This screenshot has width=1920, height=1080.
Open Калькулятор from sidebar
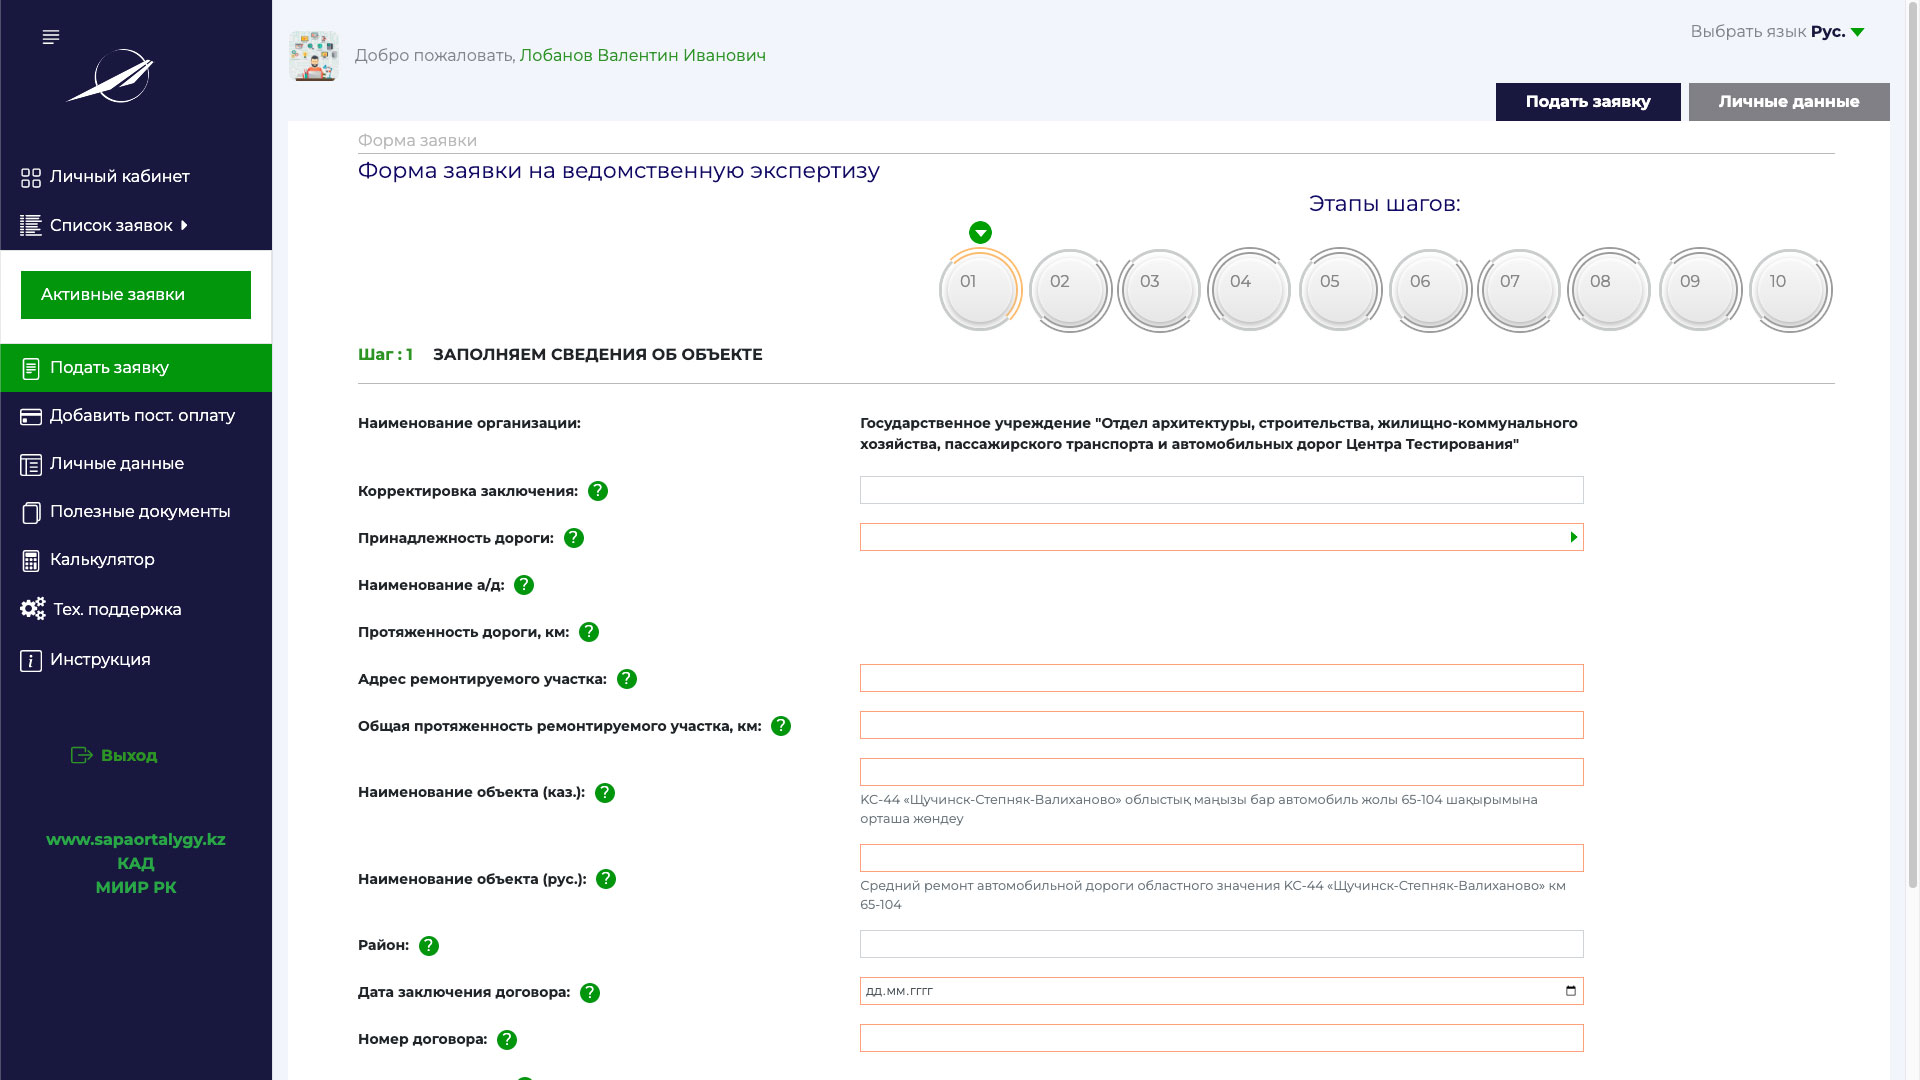102,560
